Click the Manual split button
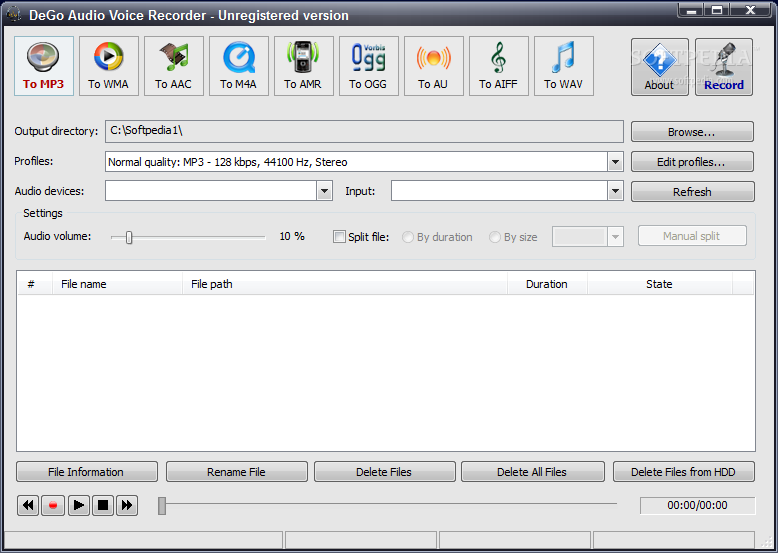Image resolution: width=778 pixels, height=553 pixels. (x=692, y=236)
